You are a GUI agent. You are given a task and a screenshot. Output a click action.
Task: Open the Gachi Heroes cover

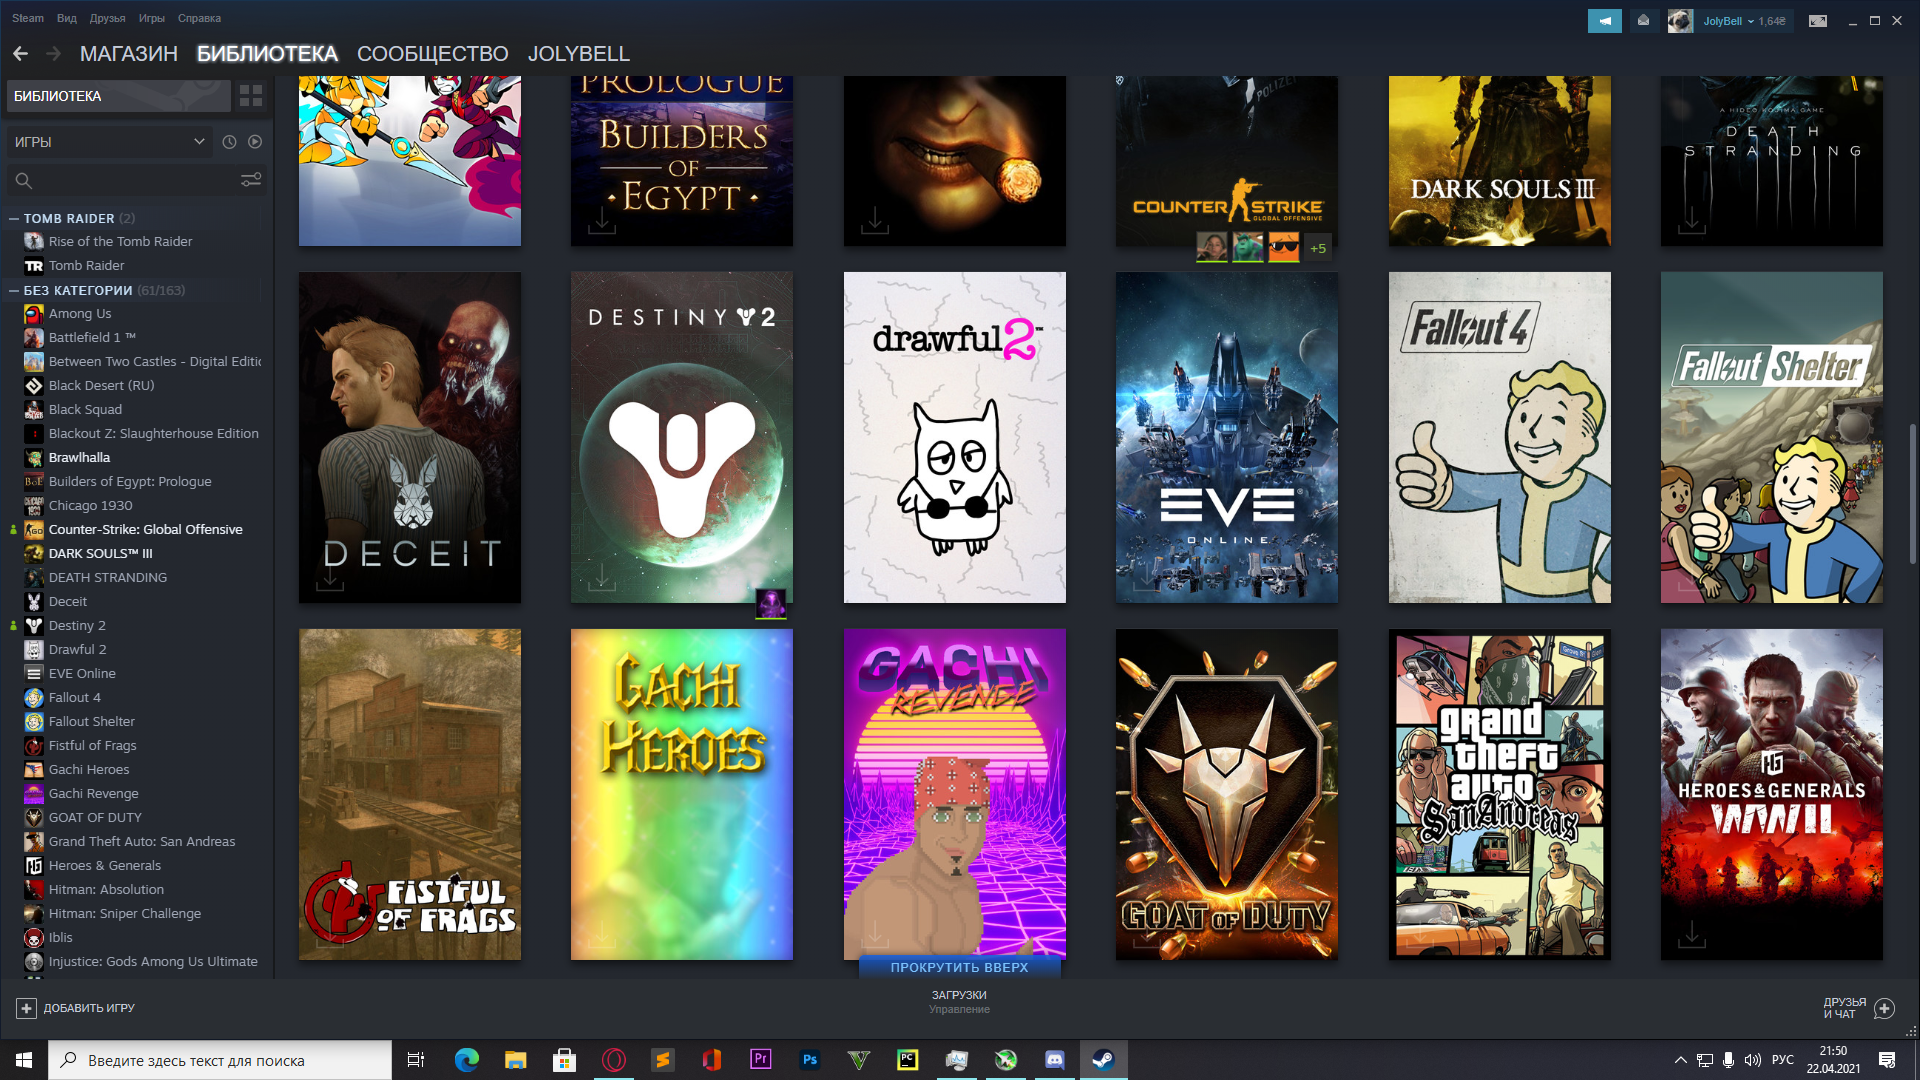point(682,794)
